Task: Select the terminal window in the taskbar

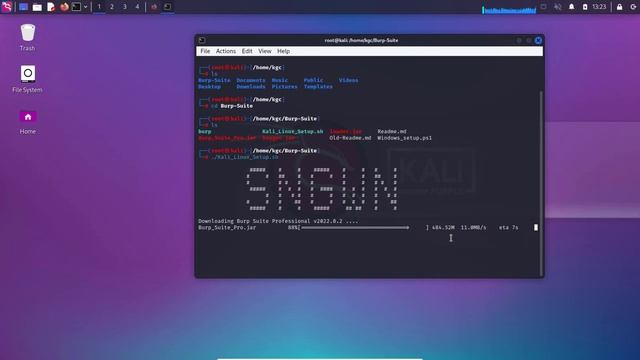Action: tap(167, 7)
